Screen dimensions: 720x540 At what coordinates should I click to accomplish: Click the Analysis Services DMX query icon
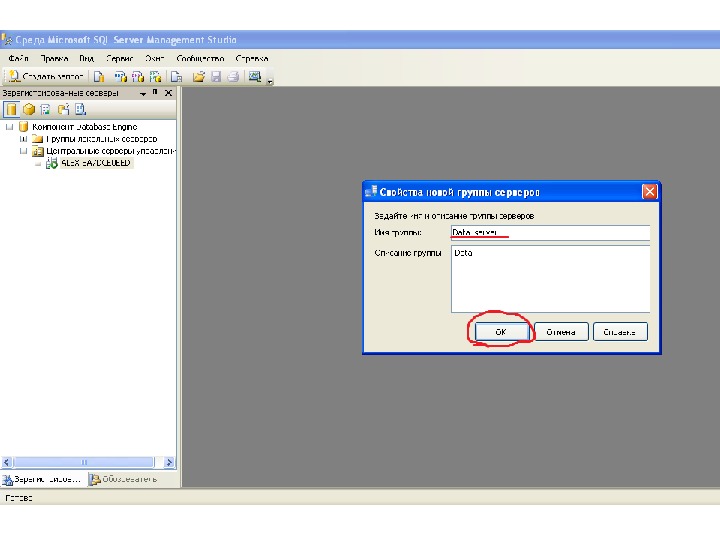point(138,76)
